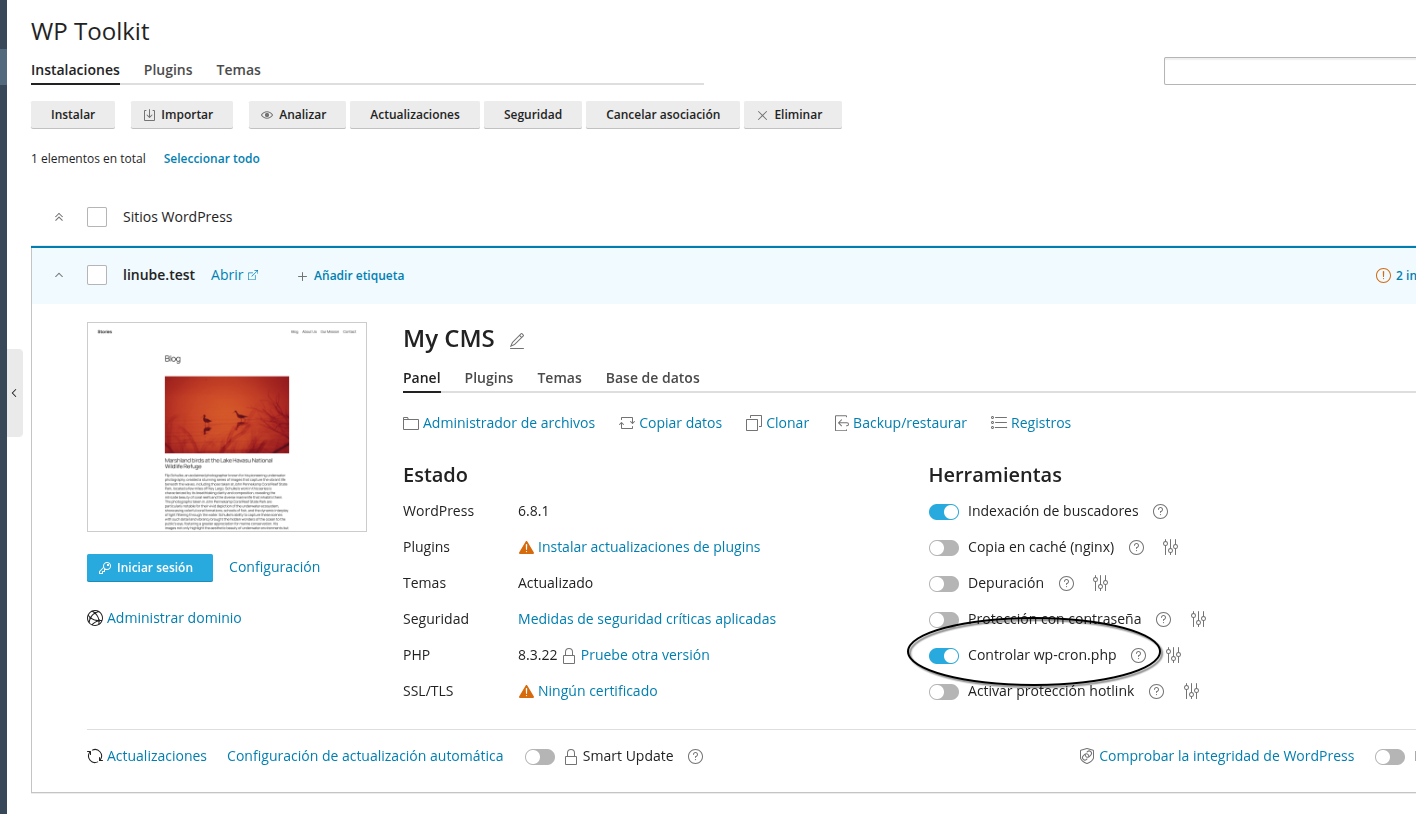The image size is (1416, 814).
Task: Open wp-cron.php settings sliders icon
Action: 1173,655
